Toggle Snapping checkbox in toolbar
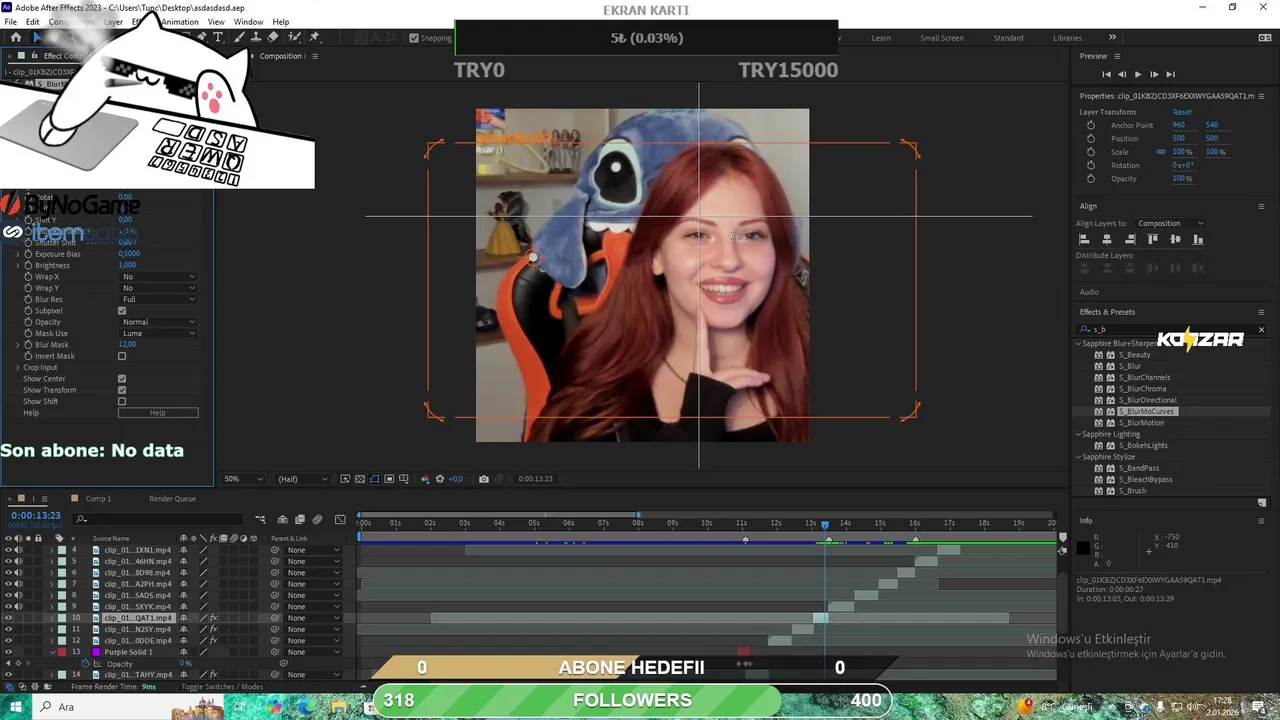 coord(414,38)
